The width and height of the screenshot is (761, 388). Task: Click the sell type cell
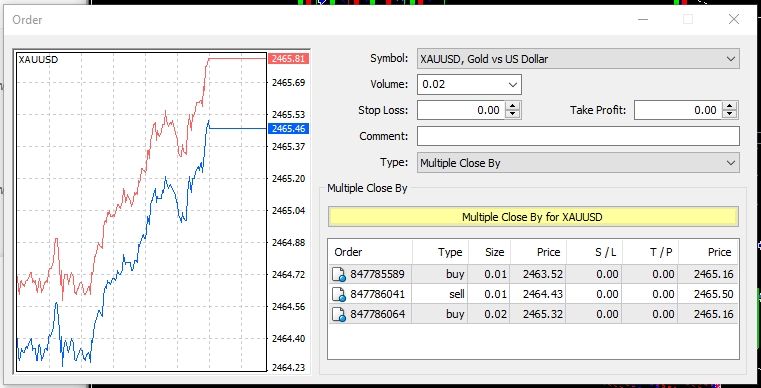(441, 294)
